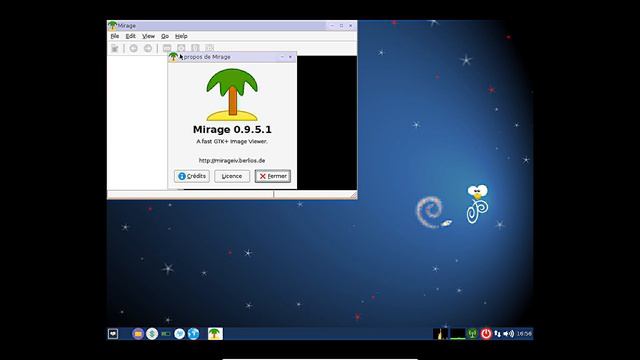Screen dimensions: 640x360
Task: Minimize the Mirage main window
Action: click(332, 26)
